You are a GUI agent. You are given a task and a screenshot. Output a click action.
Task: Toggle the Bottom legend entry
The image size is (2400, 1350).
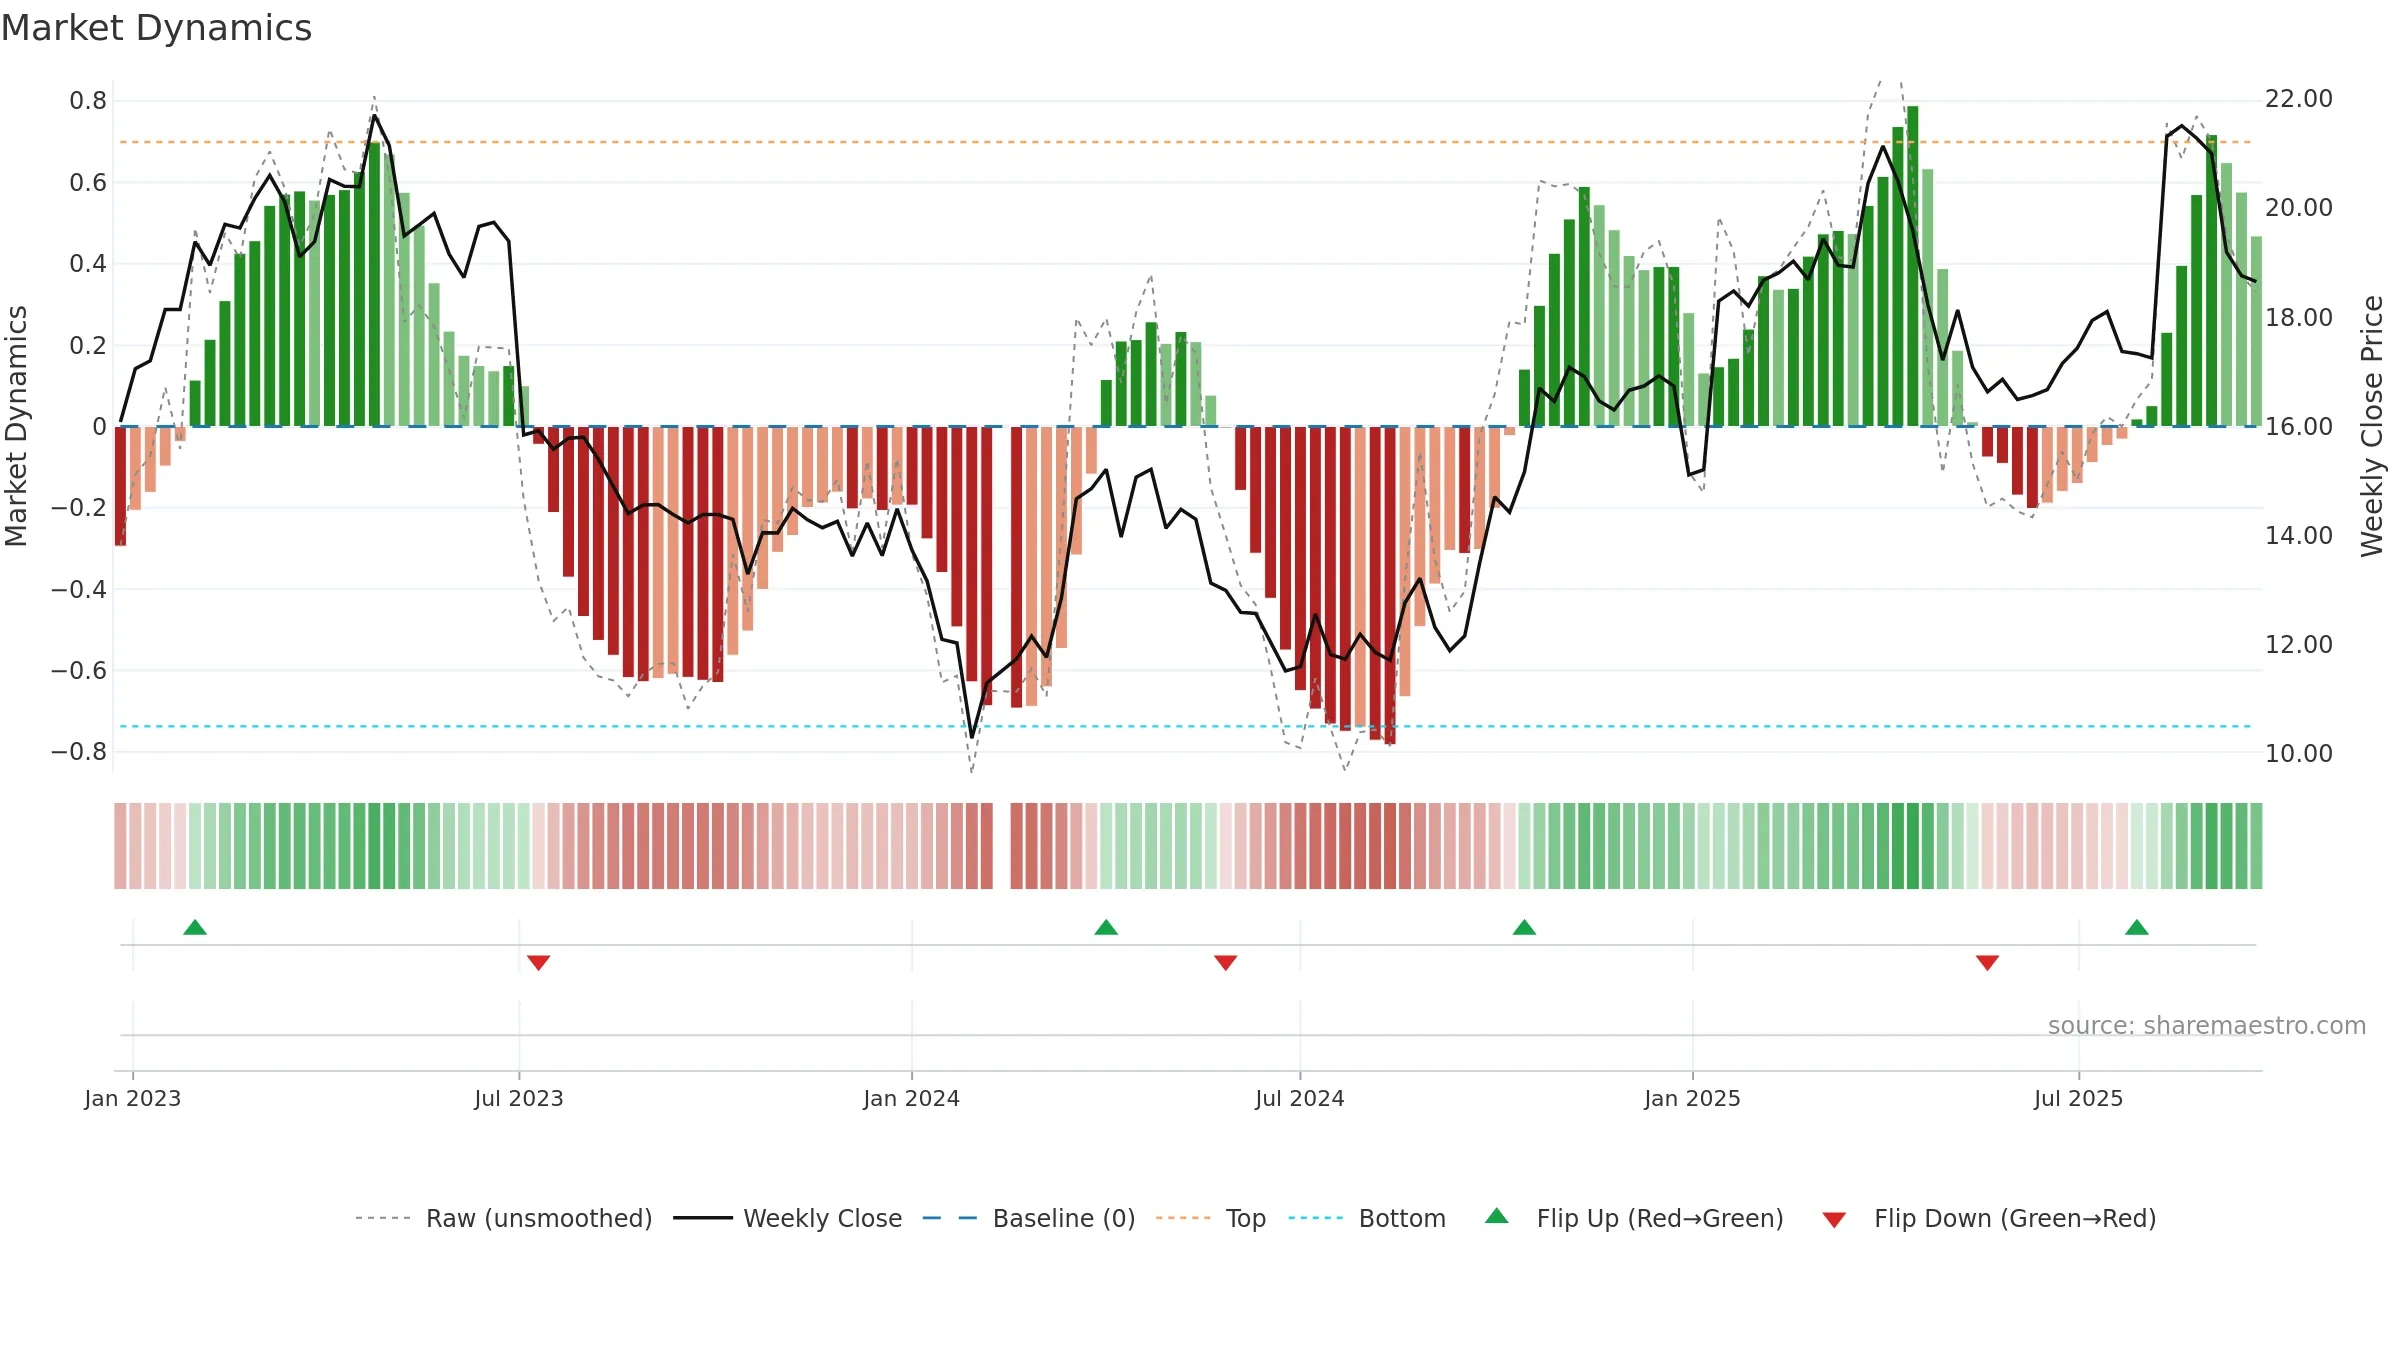coord(1367,1218)
